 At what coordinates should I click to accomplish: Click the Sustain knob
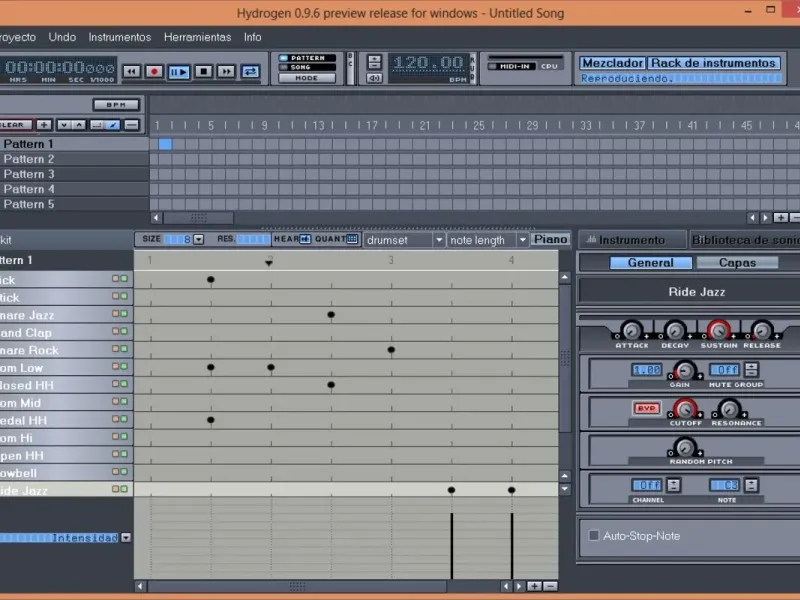click(x=718, y=331)
